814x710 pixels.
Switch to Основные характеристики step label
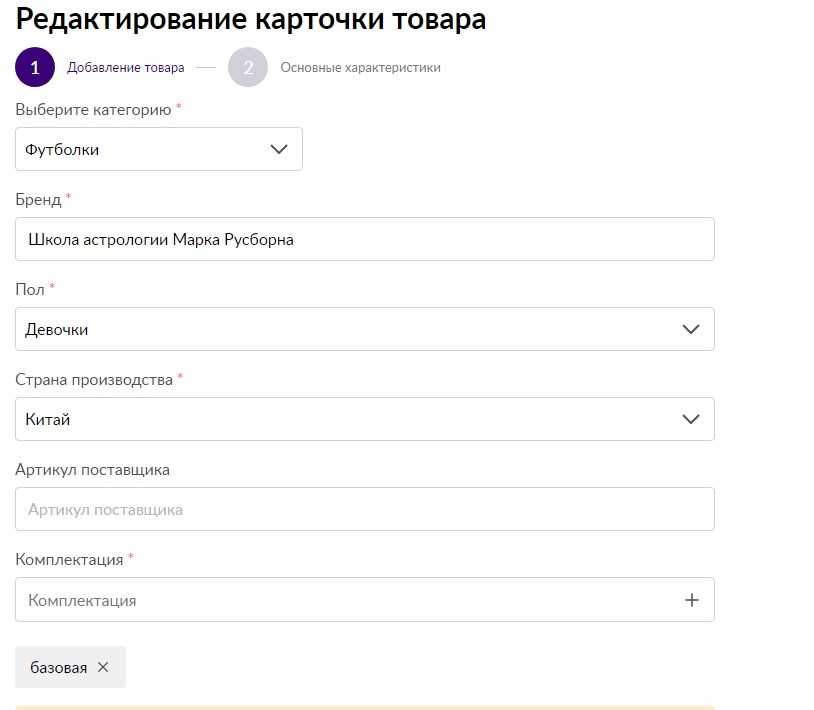click(360, 68)
